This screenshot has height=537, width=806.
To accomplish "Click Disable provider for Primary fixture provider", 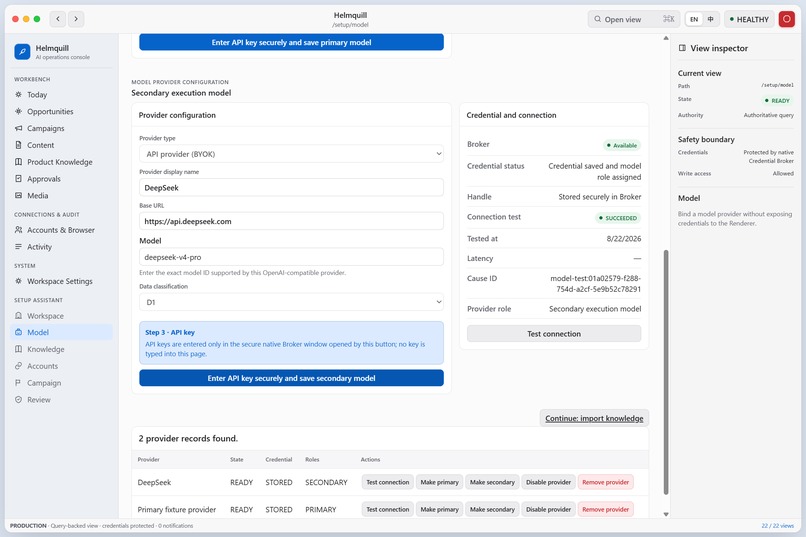I will (x=548, y=509).
